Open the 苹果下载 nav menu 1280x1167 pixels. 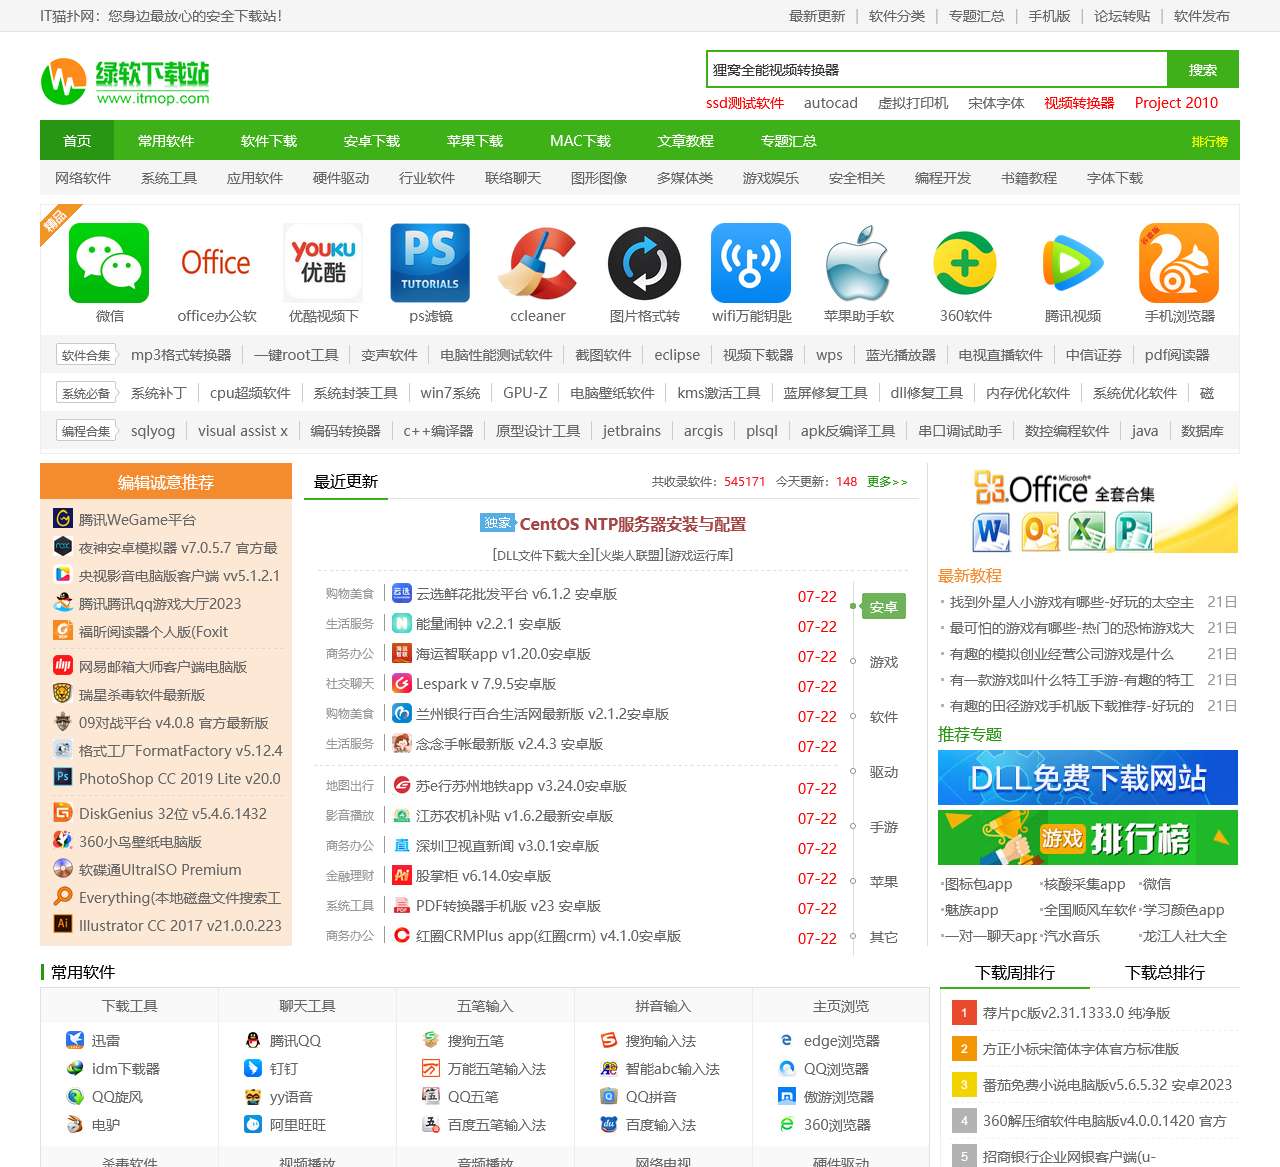(475, 141)
